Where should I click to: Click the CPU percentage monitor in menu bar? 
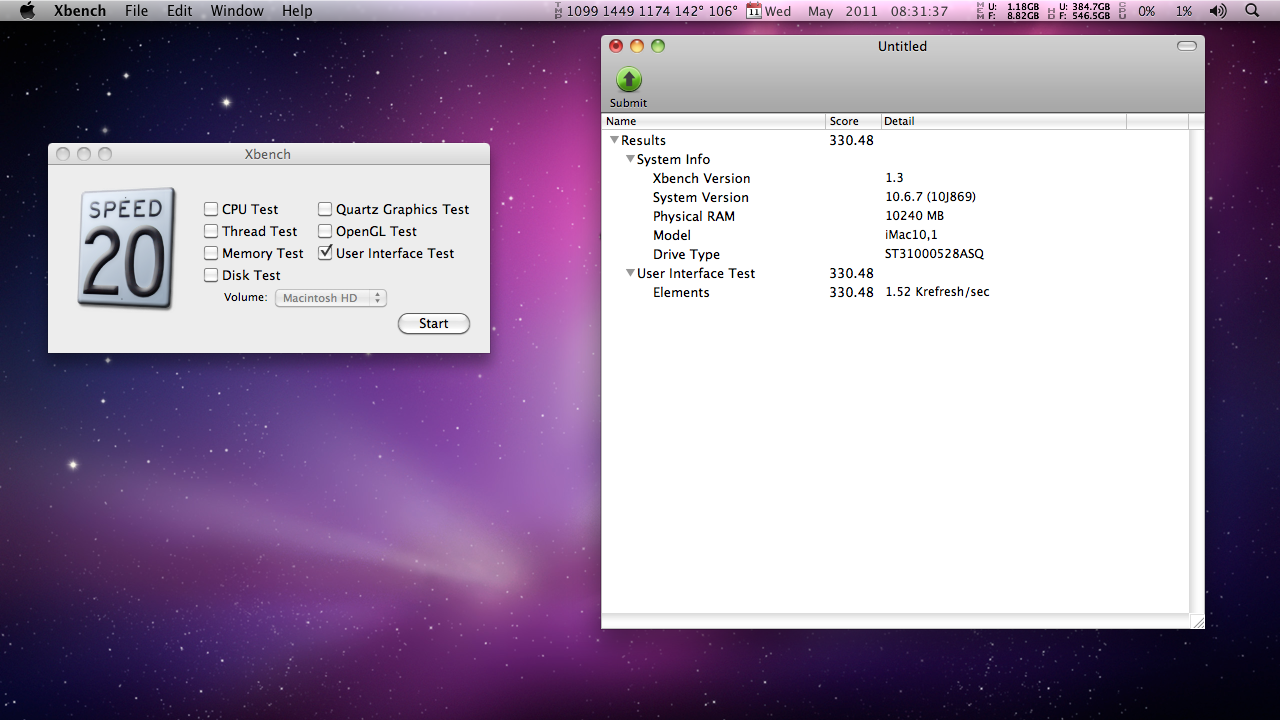[x=1156, y=11]
